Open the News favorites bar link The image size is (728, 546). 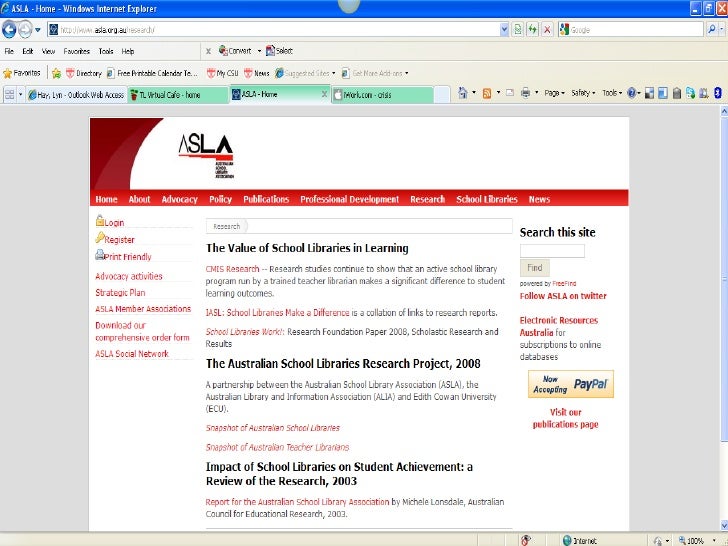[257, 73]
